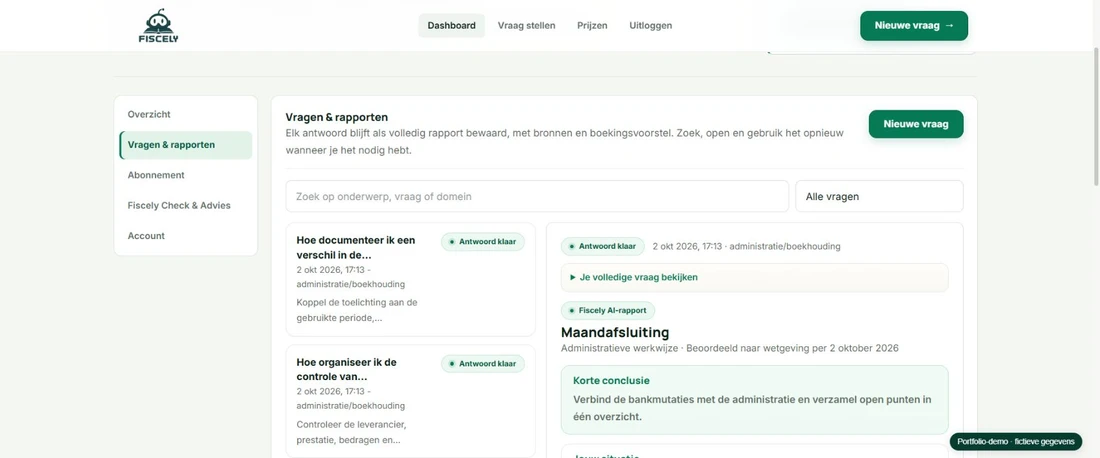1100x458 pixels.
Task: Click Antwoord klaar badge on the organiseer card
Action: coord(483,364)
